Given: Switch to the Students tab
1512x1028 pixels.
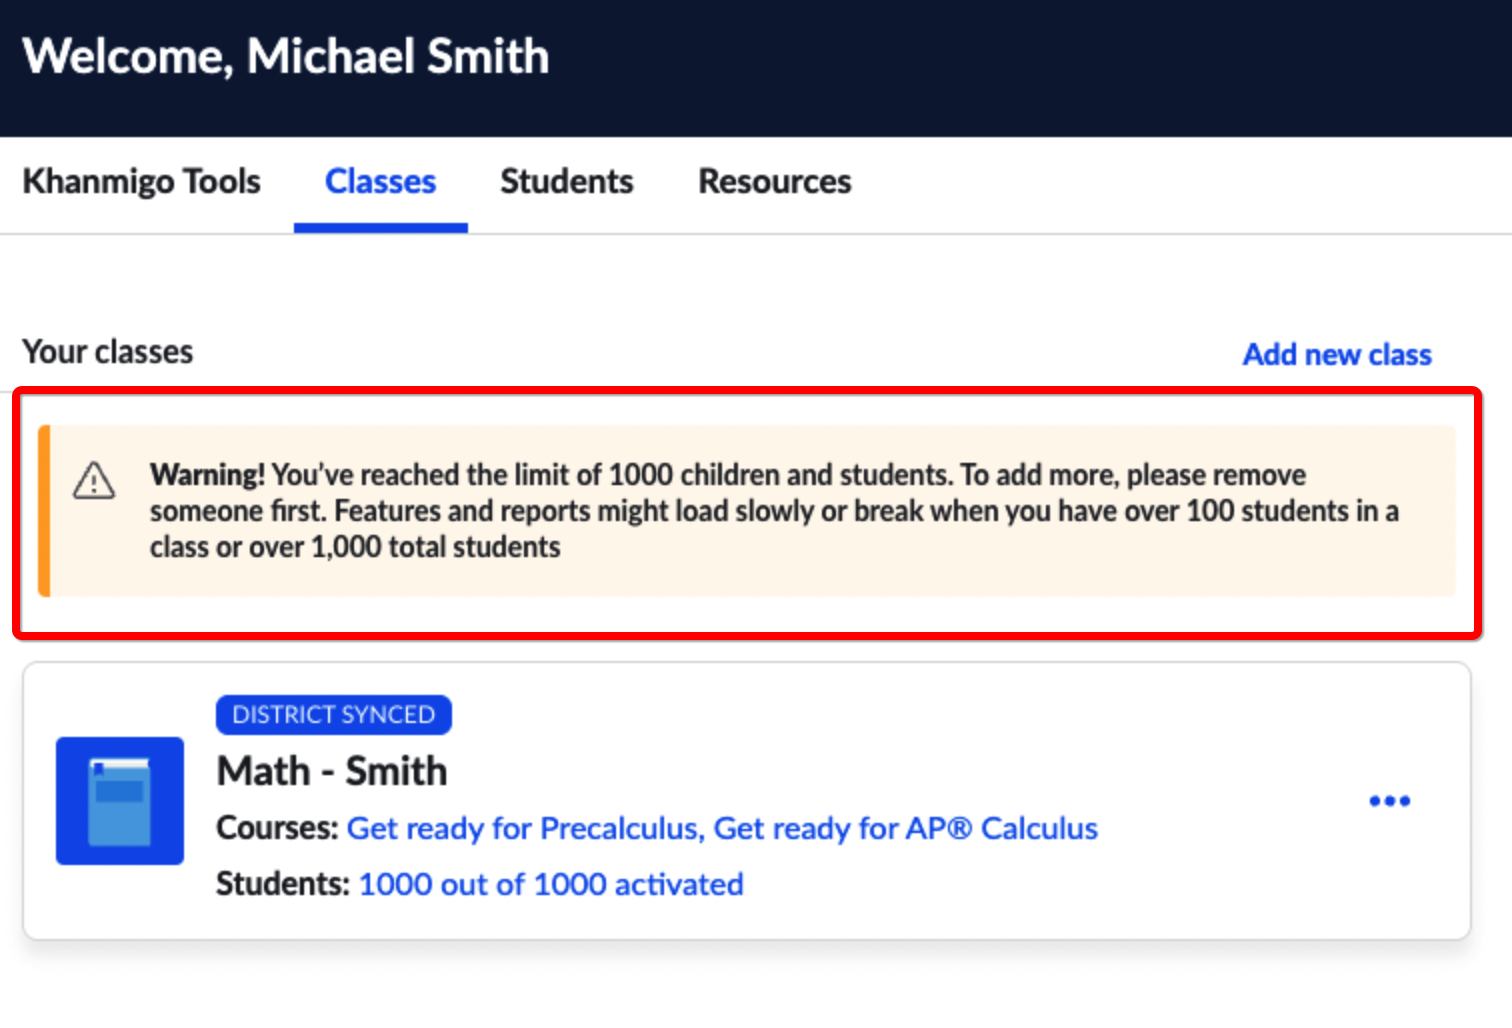Looking at the screenshot, I should click(x=567, y=182).
